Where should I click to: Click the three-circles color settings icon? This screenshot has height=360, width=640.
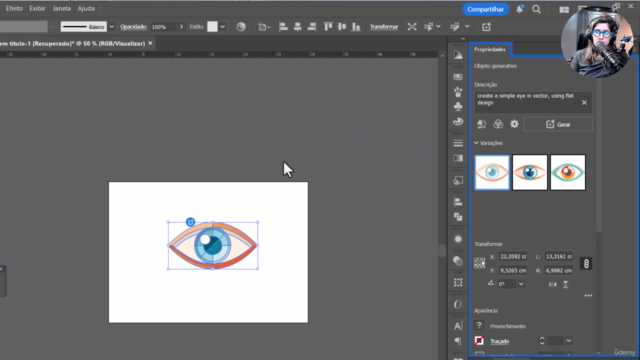[x=498, y=124]
